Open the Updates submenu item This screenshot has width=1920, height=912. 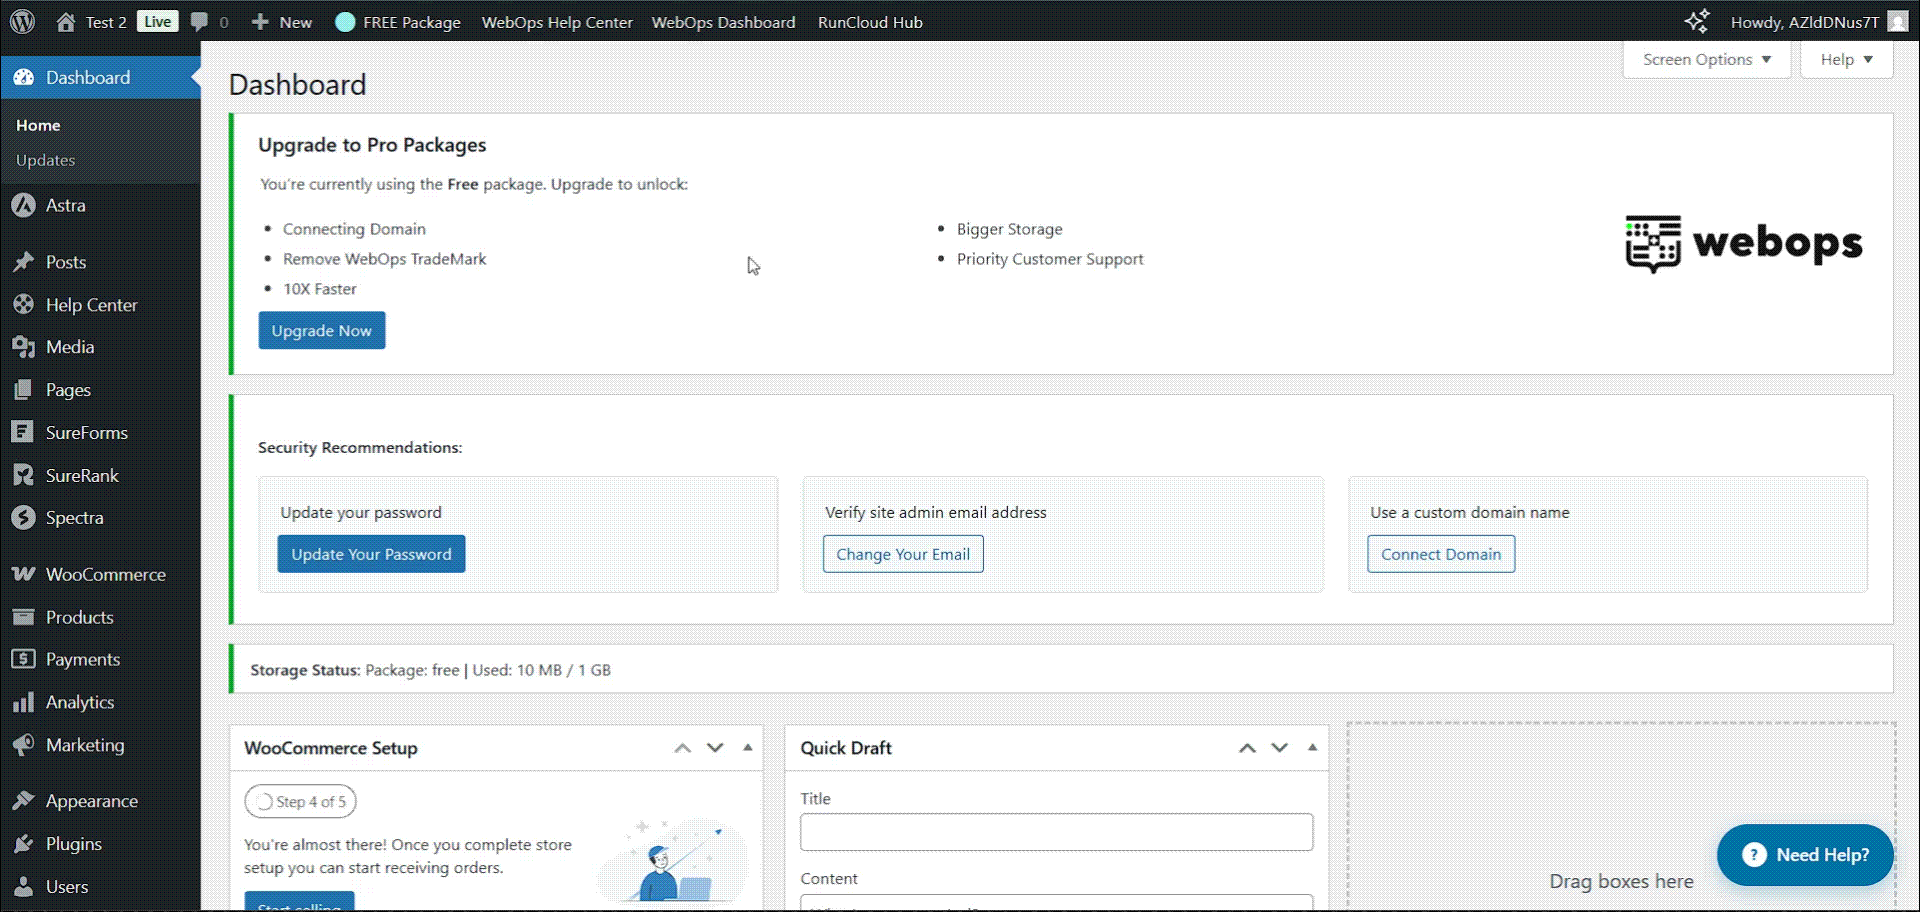46,160
